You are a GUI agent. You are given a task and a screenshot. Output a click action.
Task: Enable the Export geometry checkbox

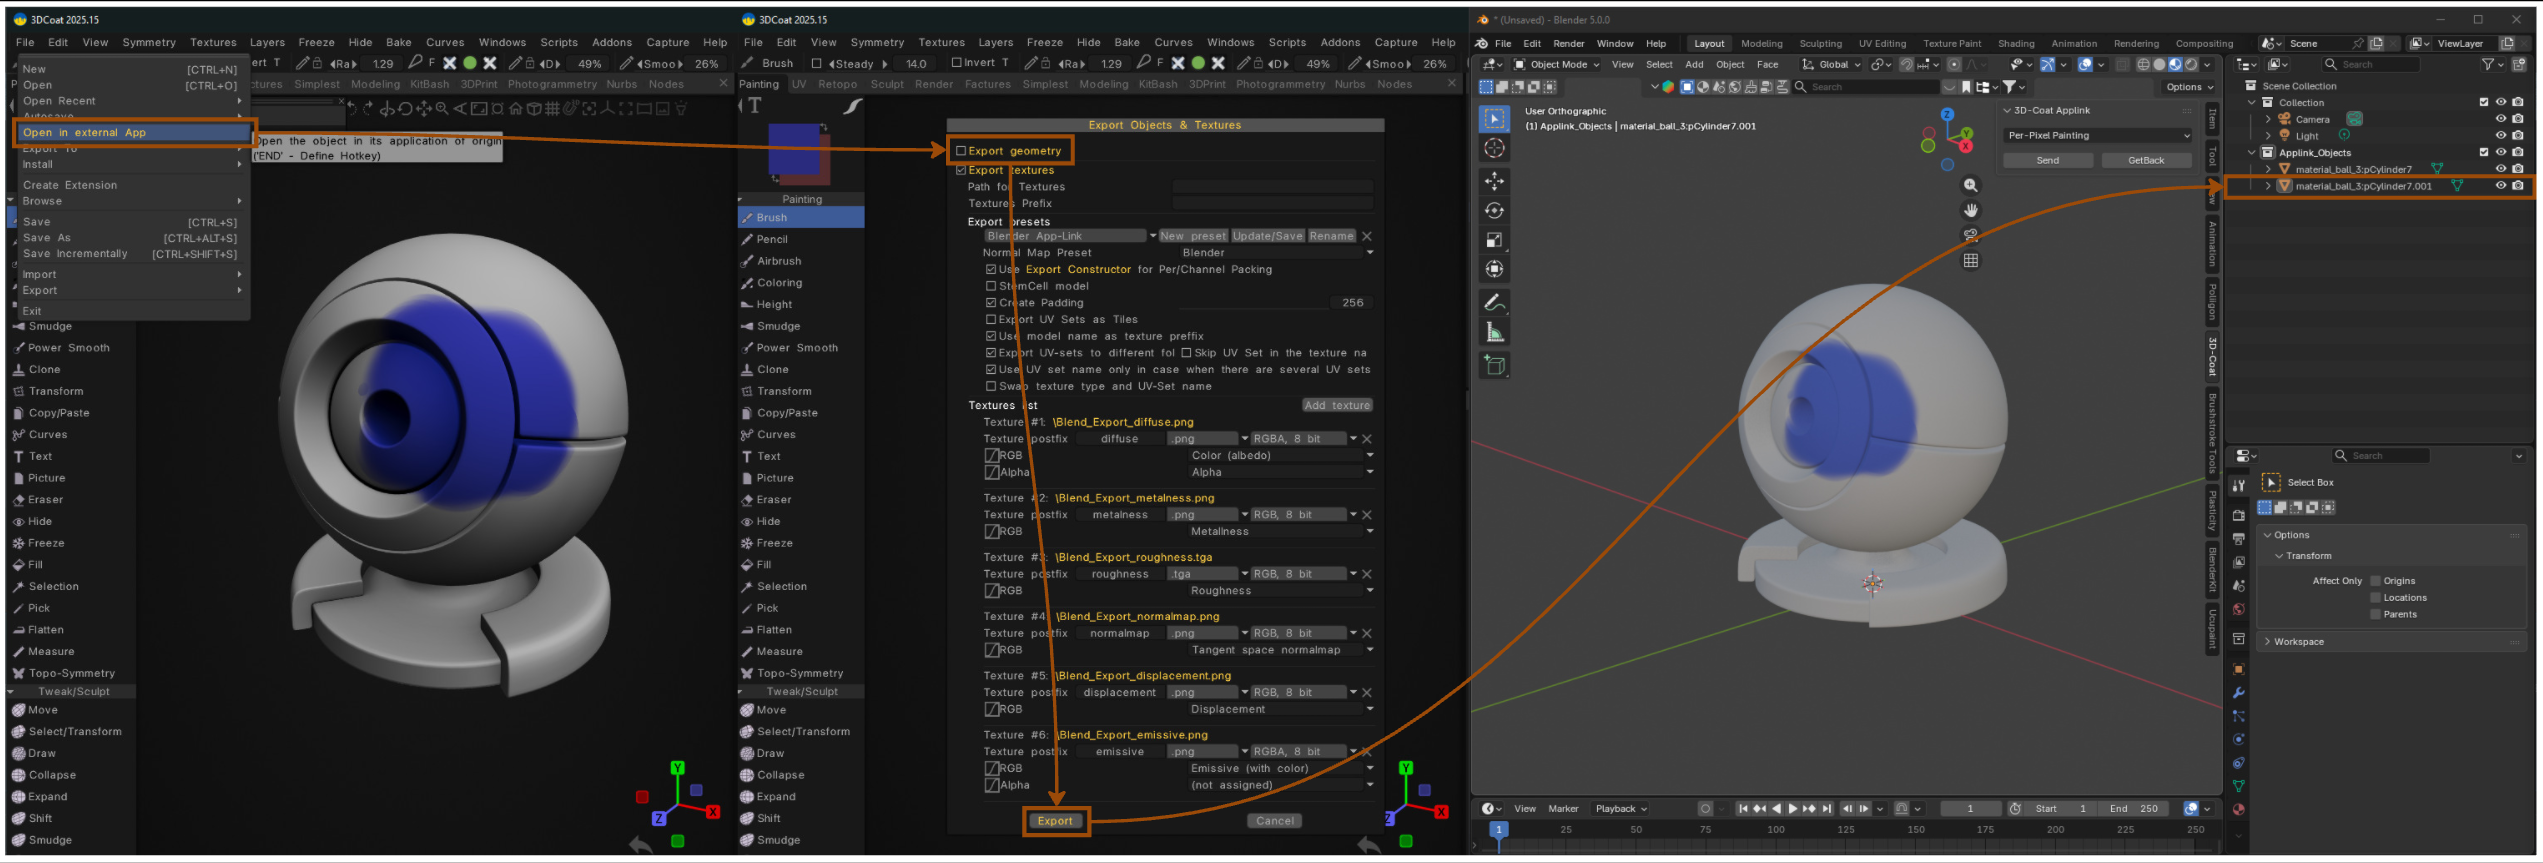pyautogui.click(x=961, y=151)
